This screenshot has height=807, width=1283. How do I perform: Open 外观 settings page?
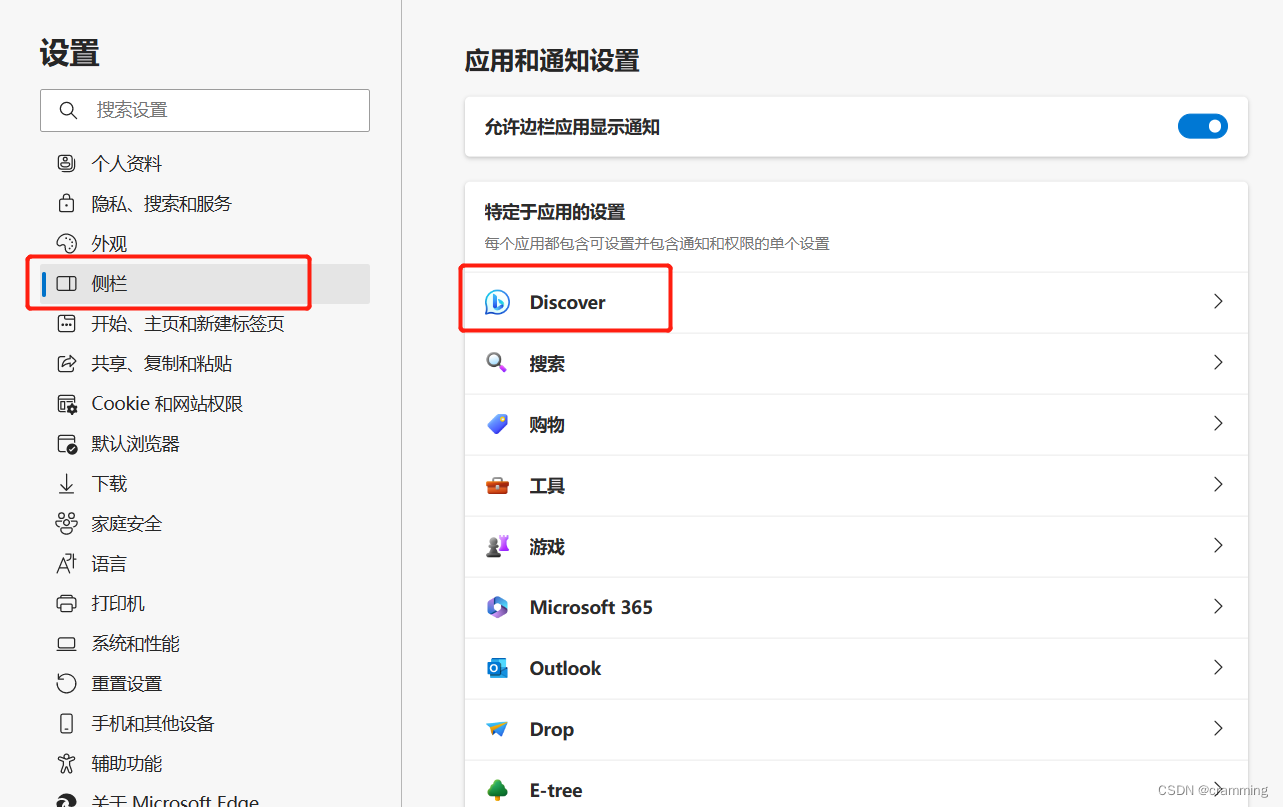pyautogui.click(x=205, y=243)
